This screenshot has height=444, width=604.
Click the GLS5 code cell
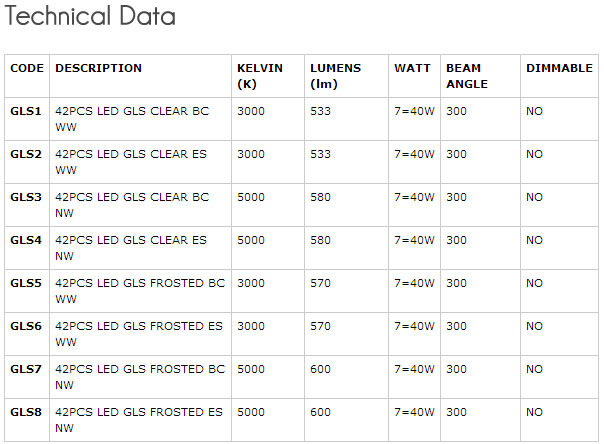click(26, 283)
